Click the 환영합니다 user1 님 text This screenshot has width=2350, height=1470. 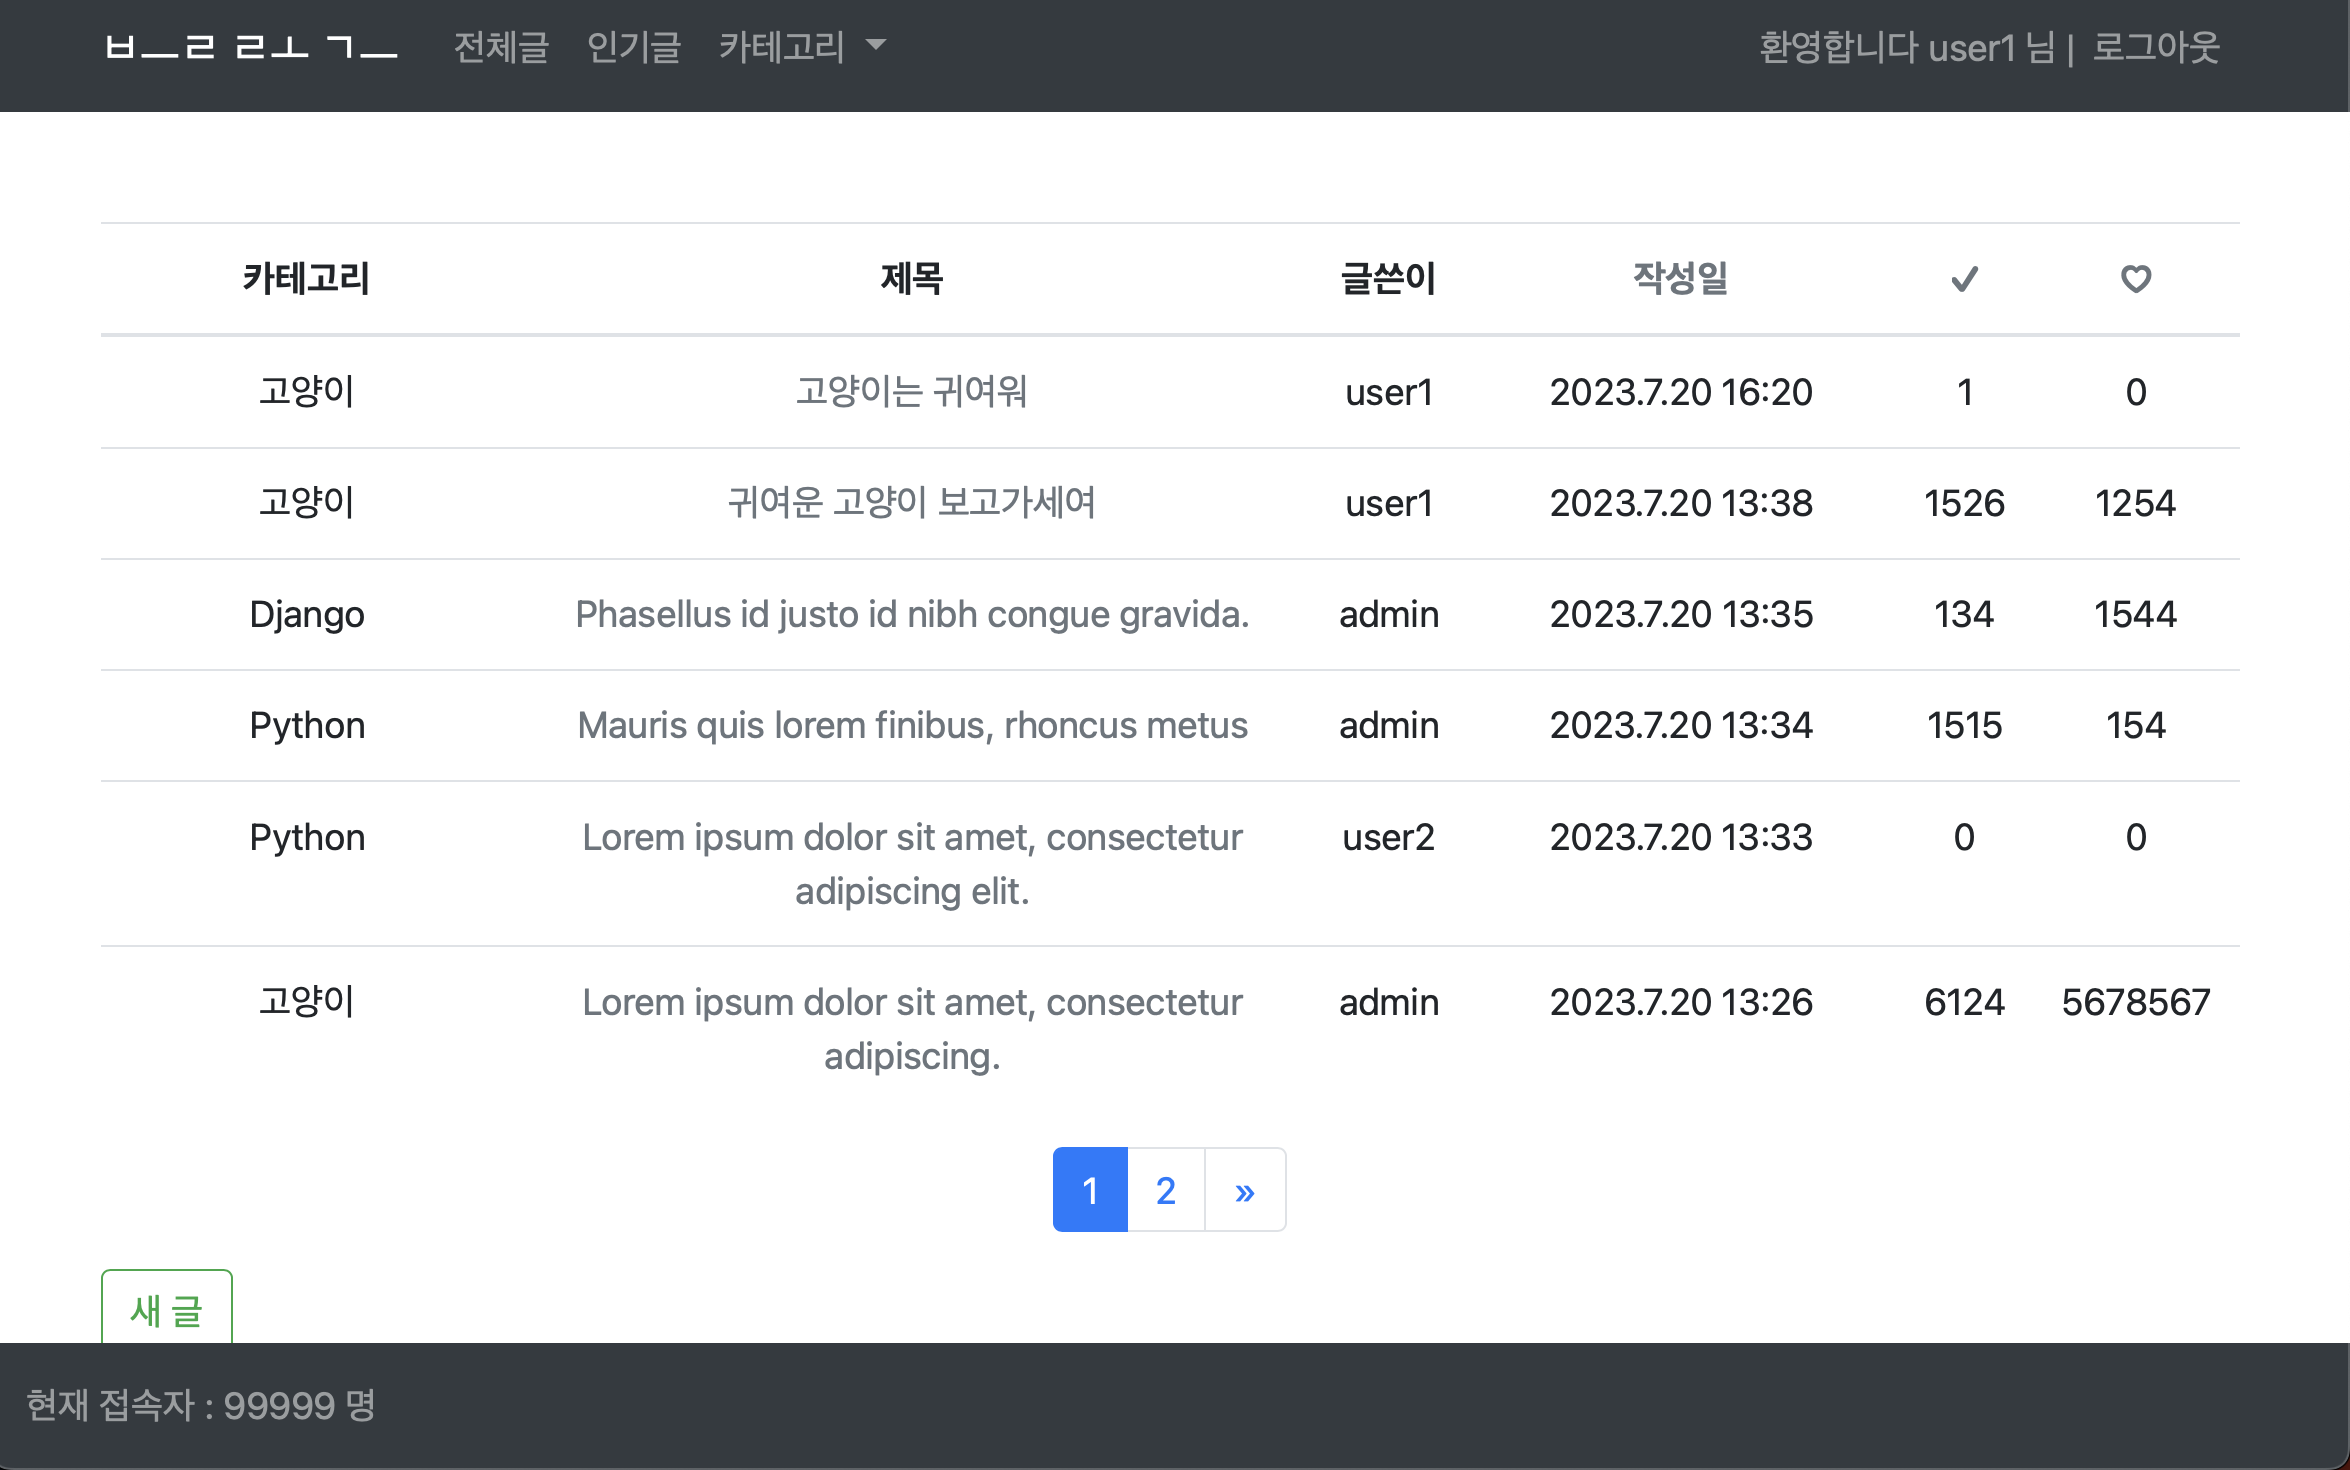point(1909,48)
